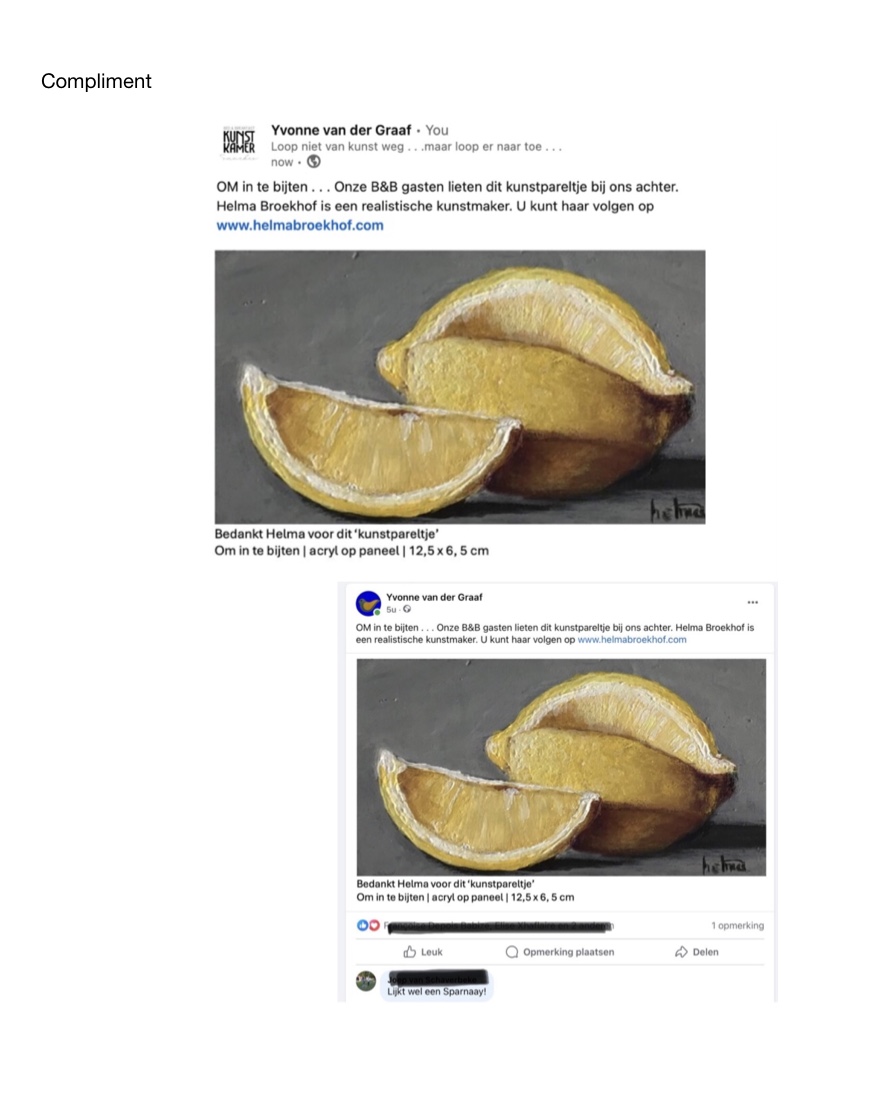Open www.helmabroekhof.com link in LinkedIn post
The image size is (882, 1098).
pyautogui.click(x=300, y=225)
